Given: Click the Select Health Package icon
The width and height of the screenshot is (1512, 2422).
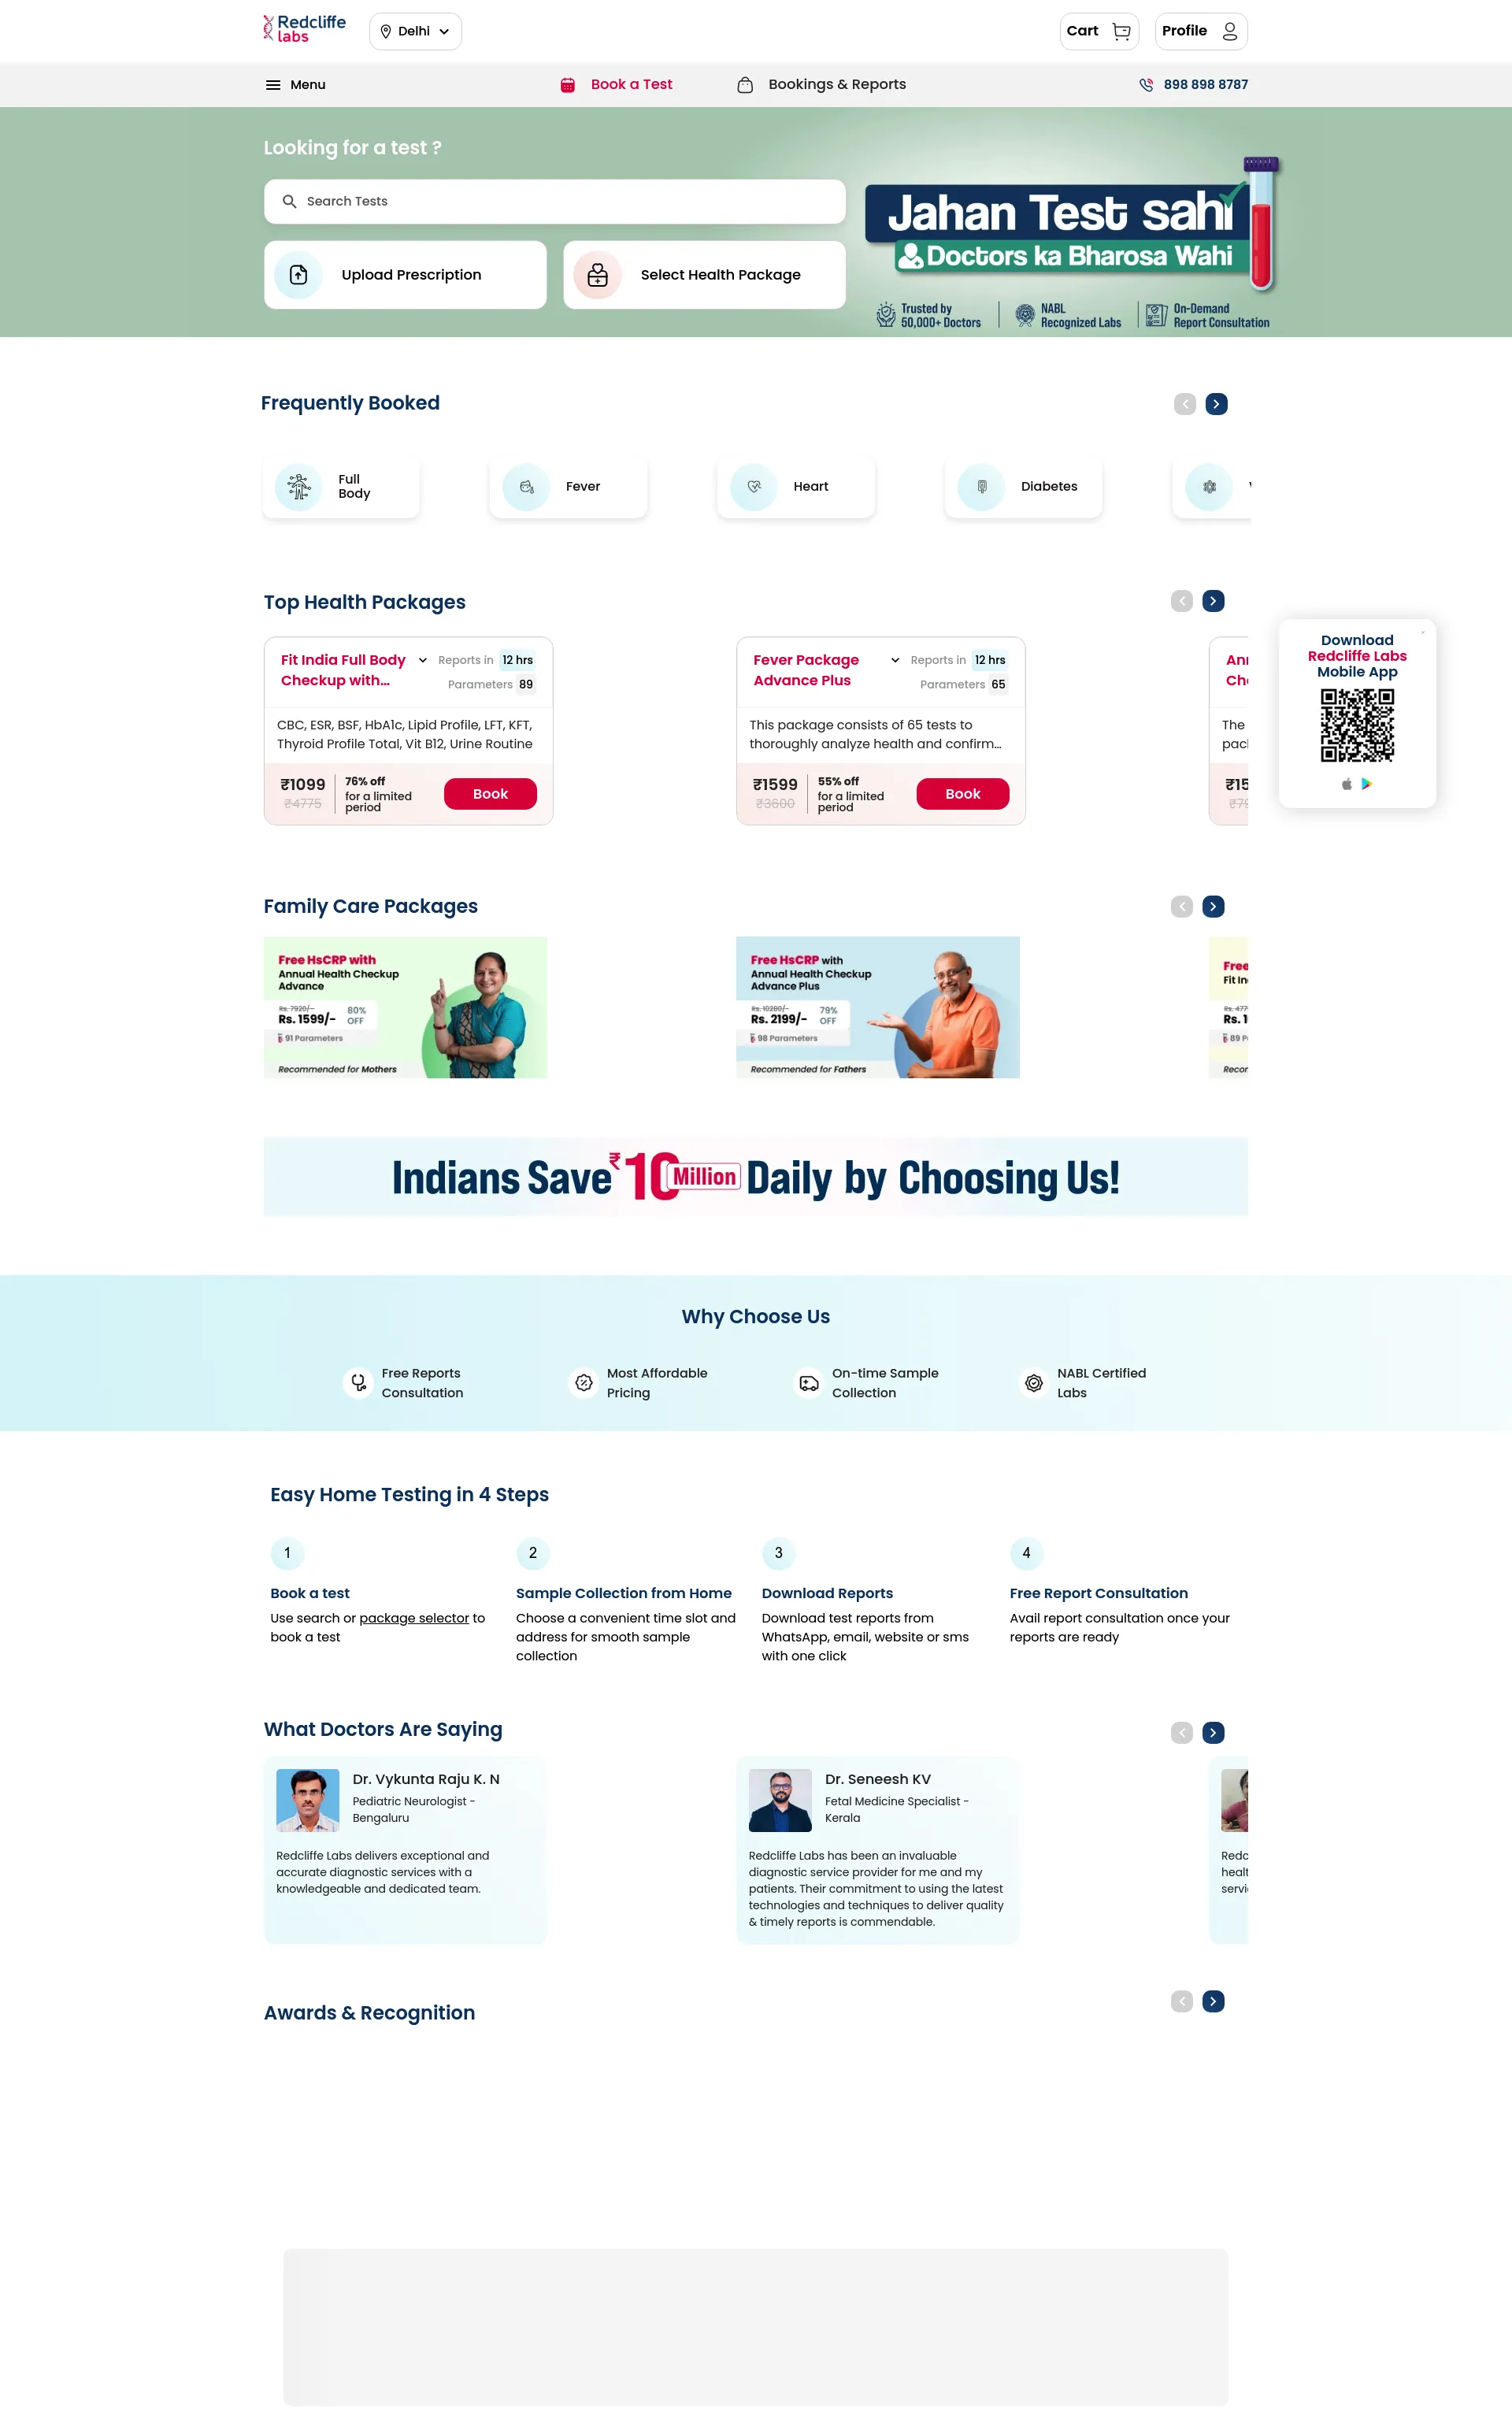Looking at the screenshot, I should tap(599, 273).
